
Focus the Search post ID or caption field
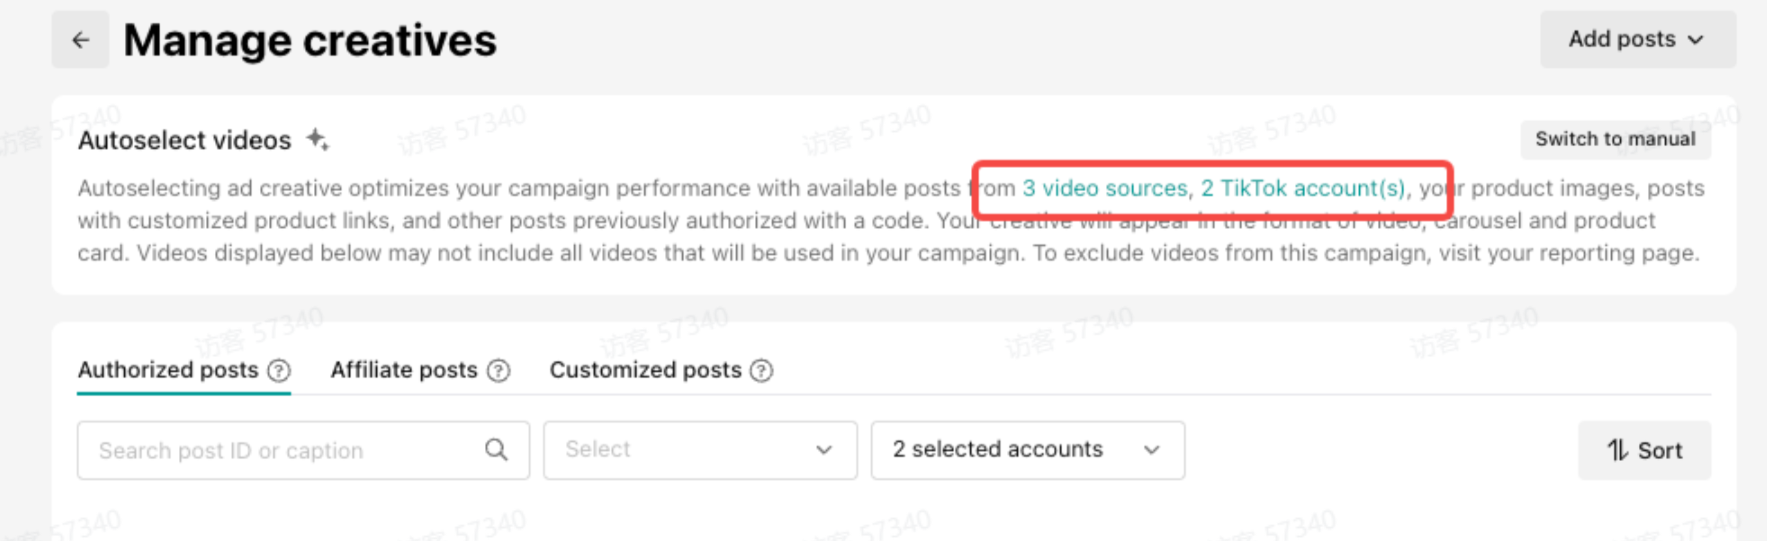(x=280, y=451)
